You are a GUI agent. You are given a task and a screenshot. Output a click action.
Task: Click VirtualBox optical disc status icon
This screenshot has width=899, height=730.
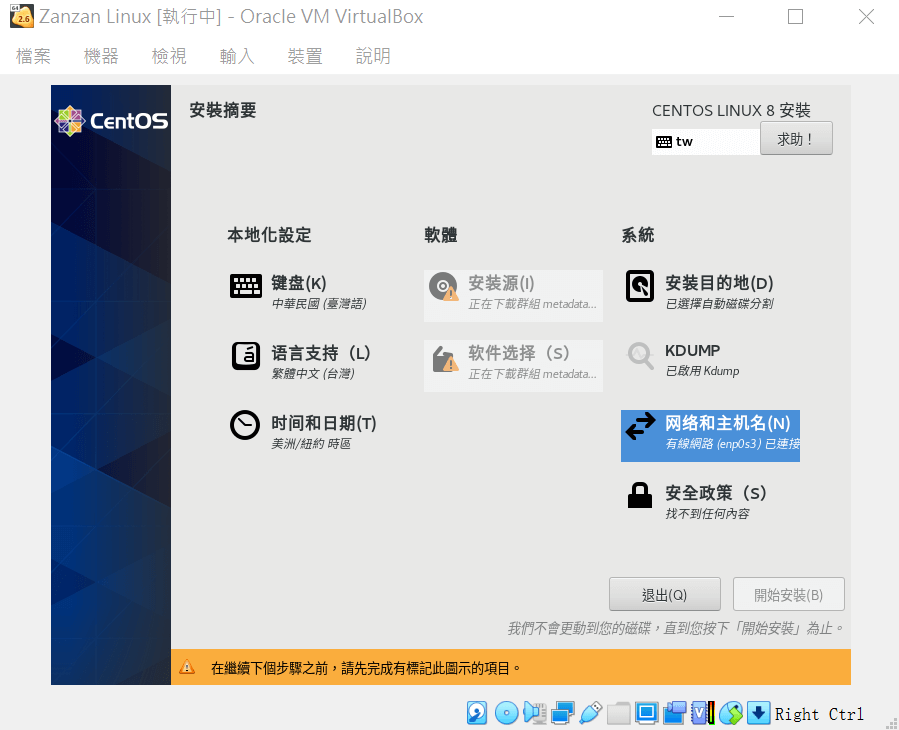[x=506, y=713]
